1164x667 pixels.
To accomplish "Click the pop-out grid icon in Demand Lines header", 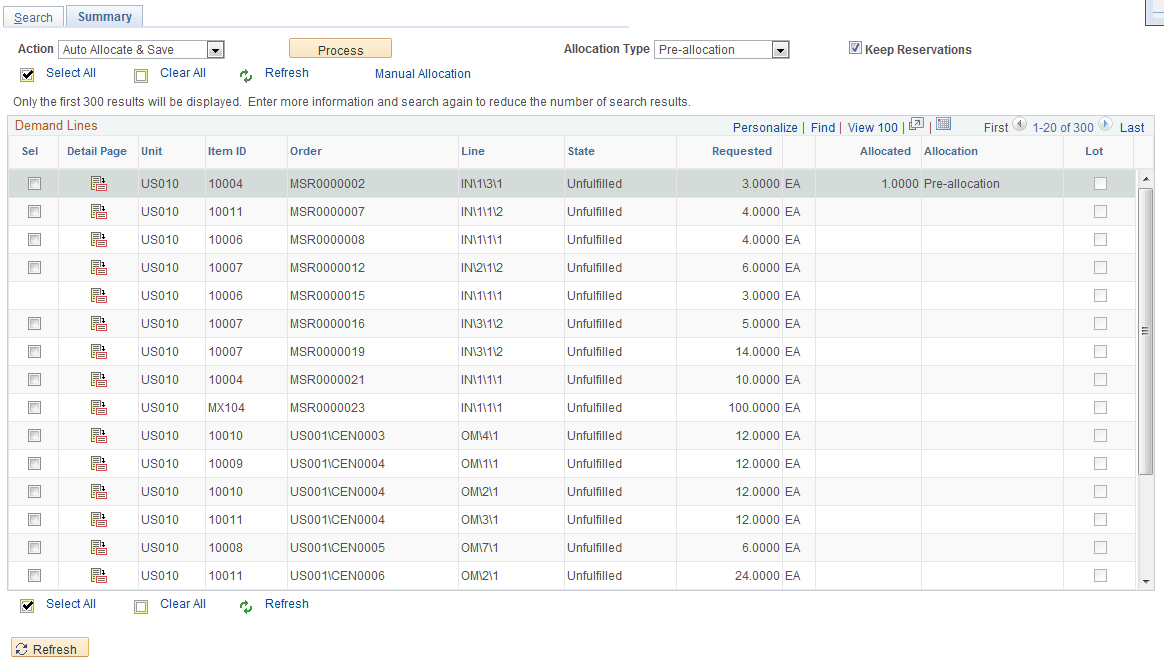I will pyautogui.click(x=915, y=124).
